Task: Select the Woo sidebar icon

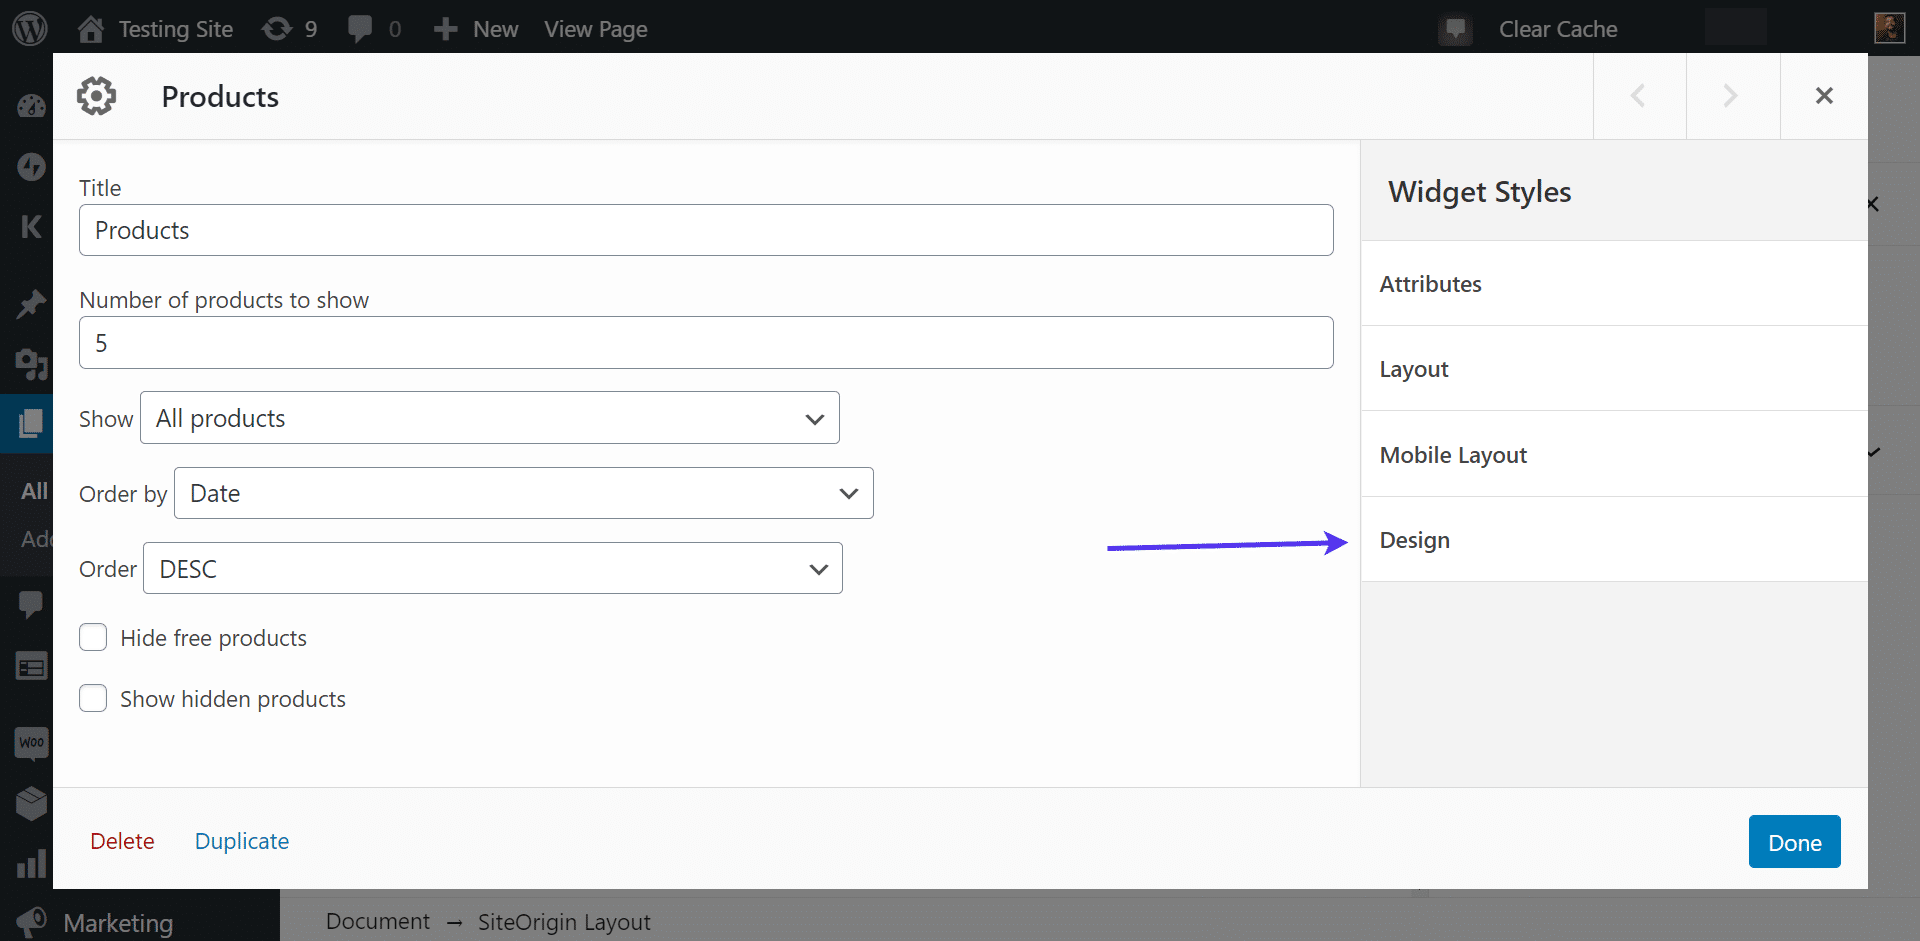Action: pos(31,743)
